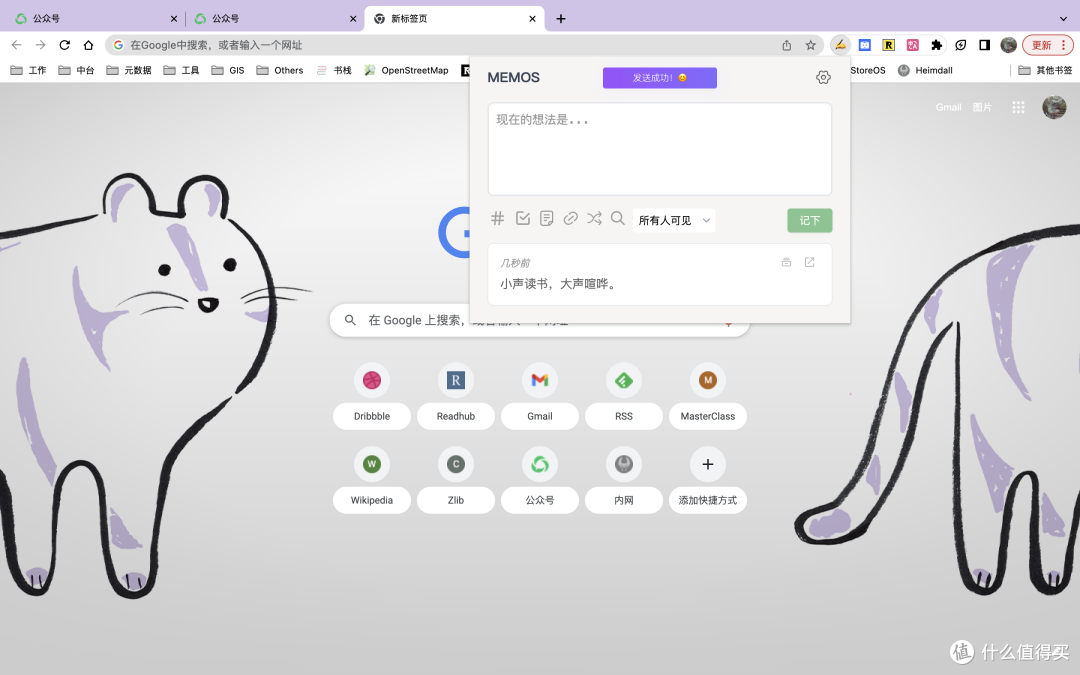Viewport: 1080px width, 675px height.
Task: Bookmark this page with the star icon
Action: pyautogui.click(x=811, y=45)
